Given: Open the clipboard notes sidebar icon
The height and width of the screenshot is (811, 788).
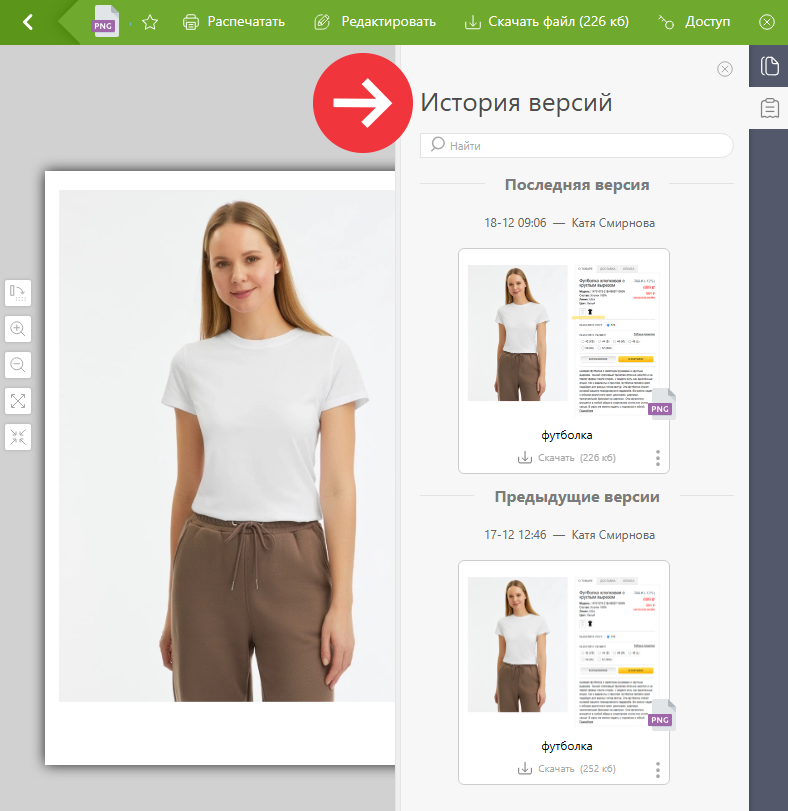Looking at the screenshot, I should click(x=769, y=108).
